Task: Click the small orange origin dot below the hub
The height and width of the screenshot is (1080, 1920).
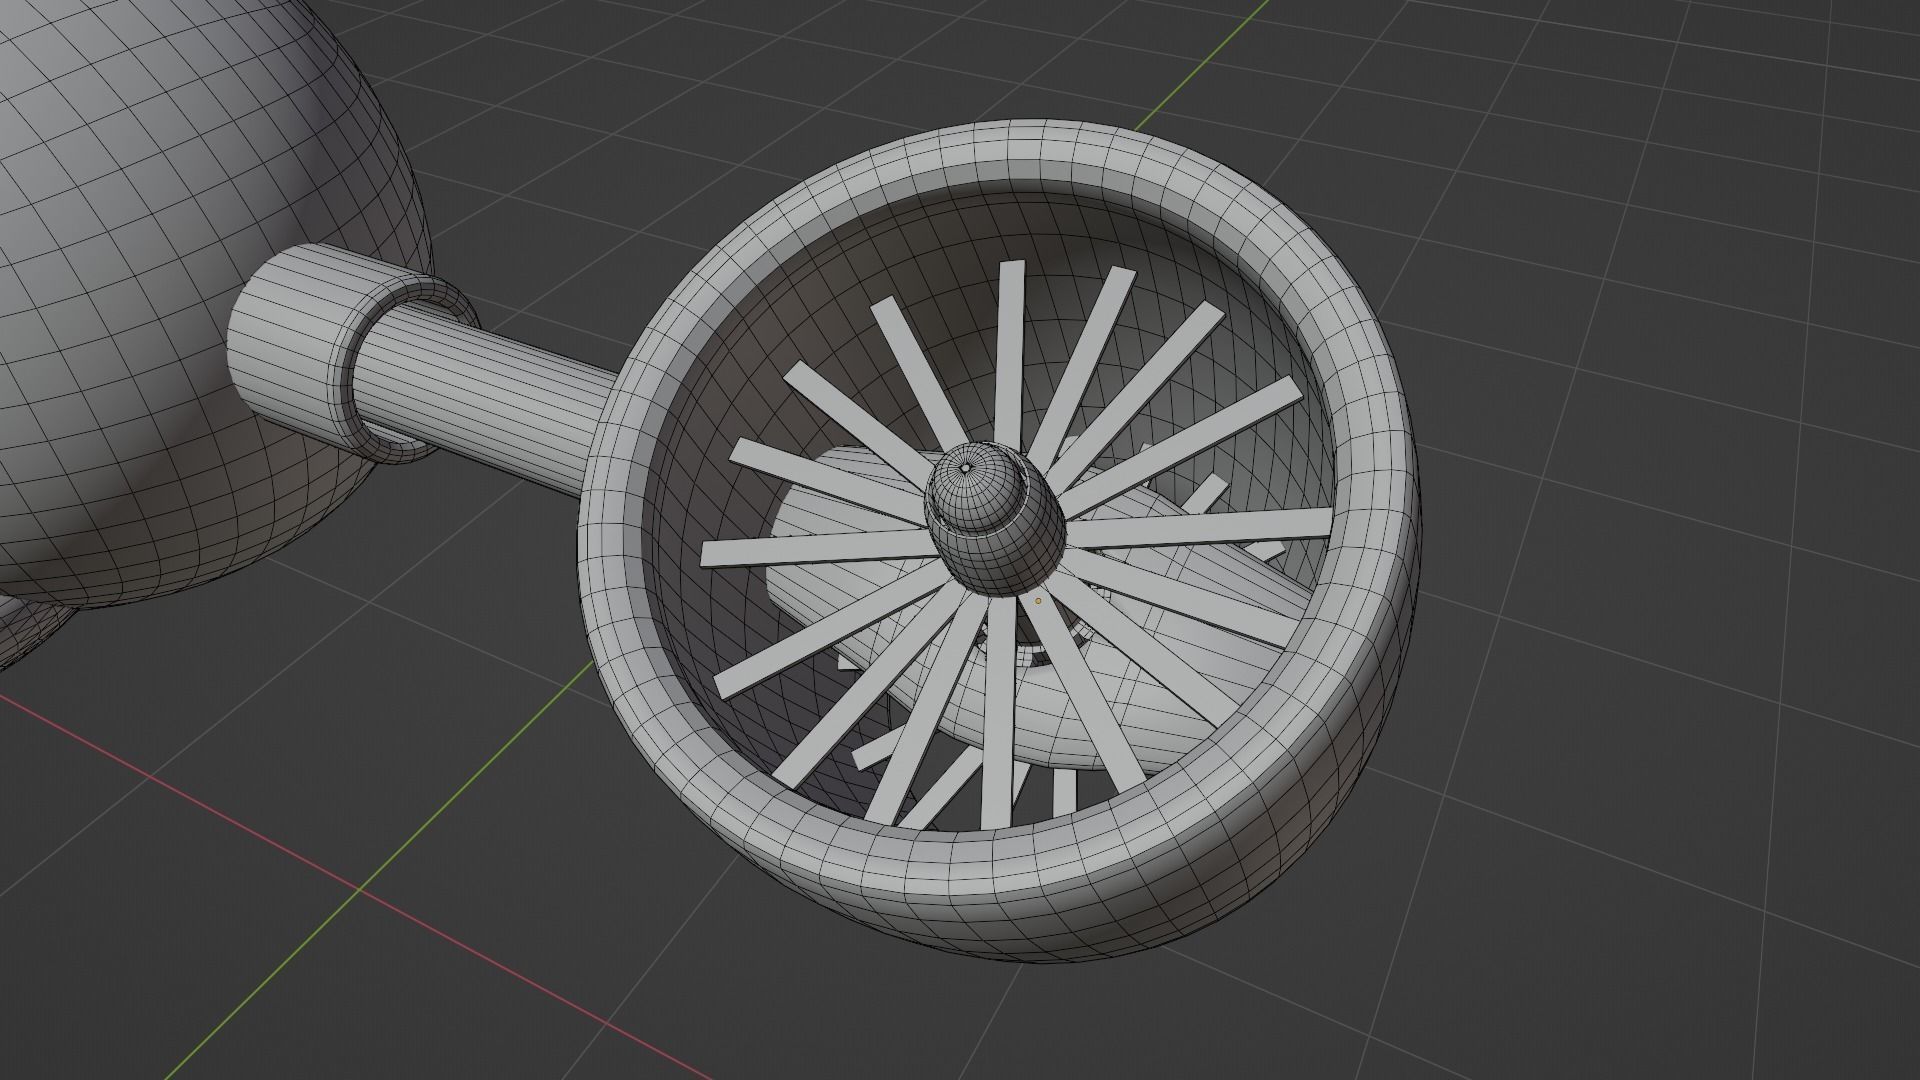Action: pyautogui.click(x=1038, y=601)
